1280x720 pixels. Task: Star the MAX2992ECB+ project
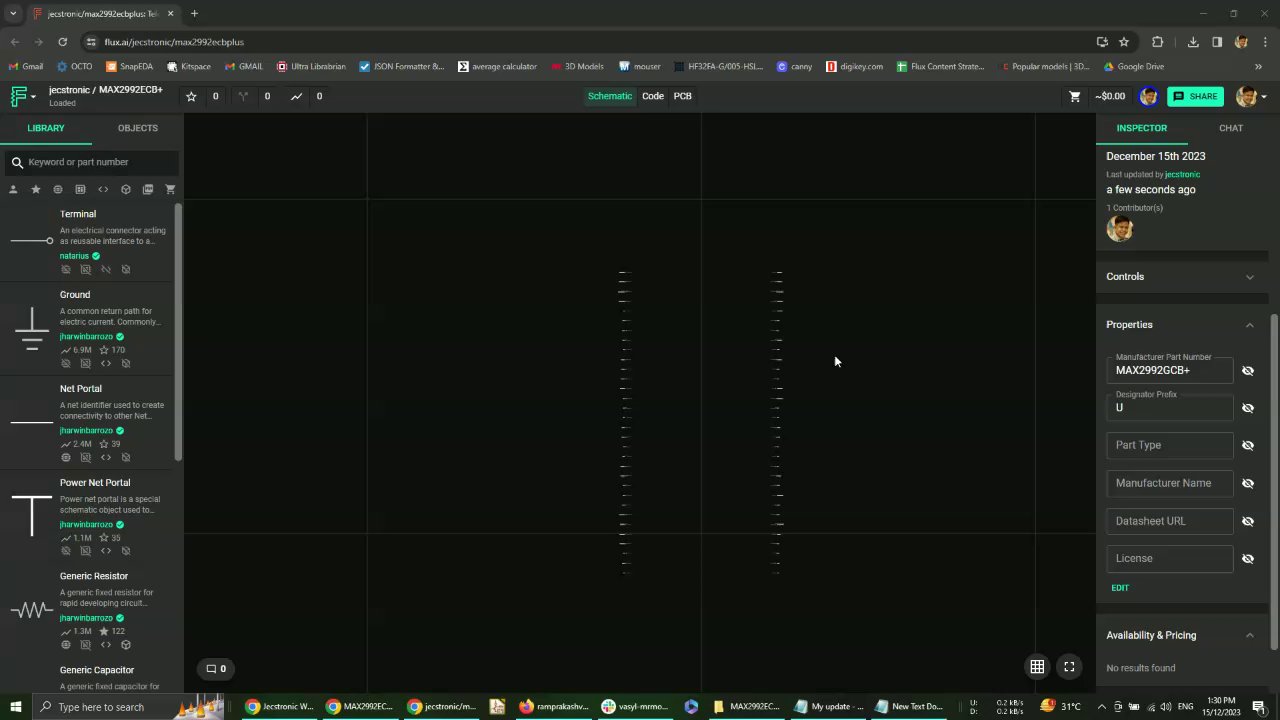[x=191, y=96]
